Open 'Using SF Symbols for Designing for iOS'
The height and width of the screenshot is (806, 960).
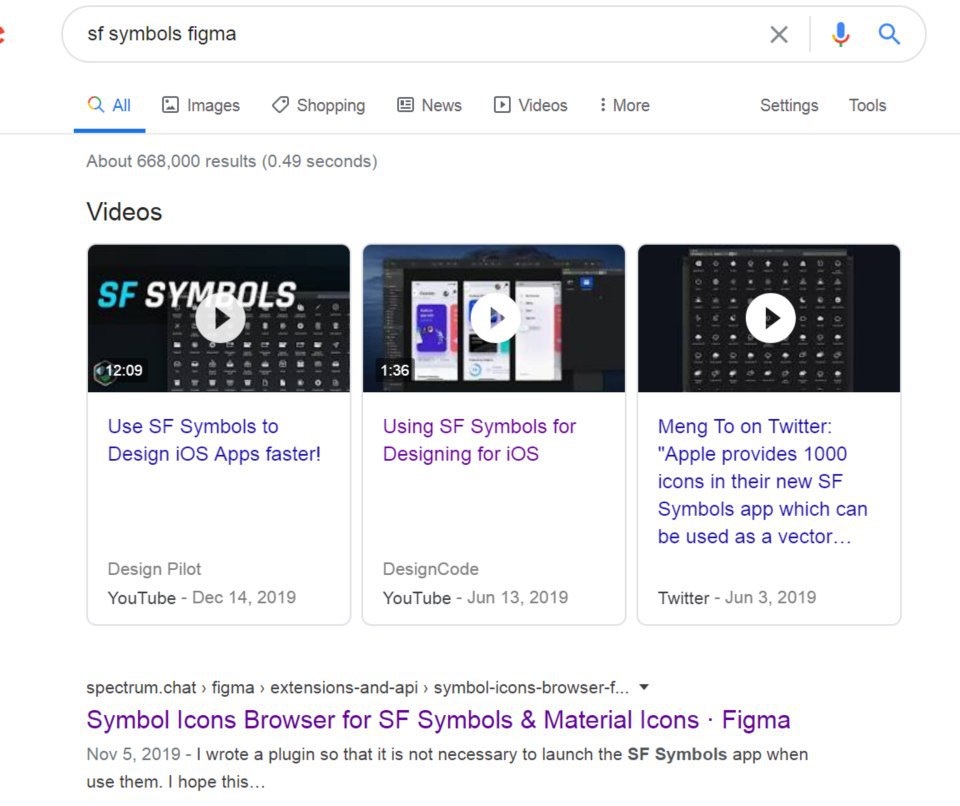pyautogui.click(x=479, y=440)
